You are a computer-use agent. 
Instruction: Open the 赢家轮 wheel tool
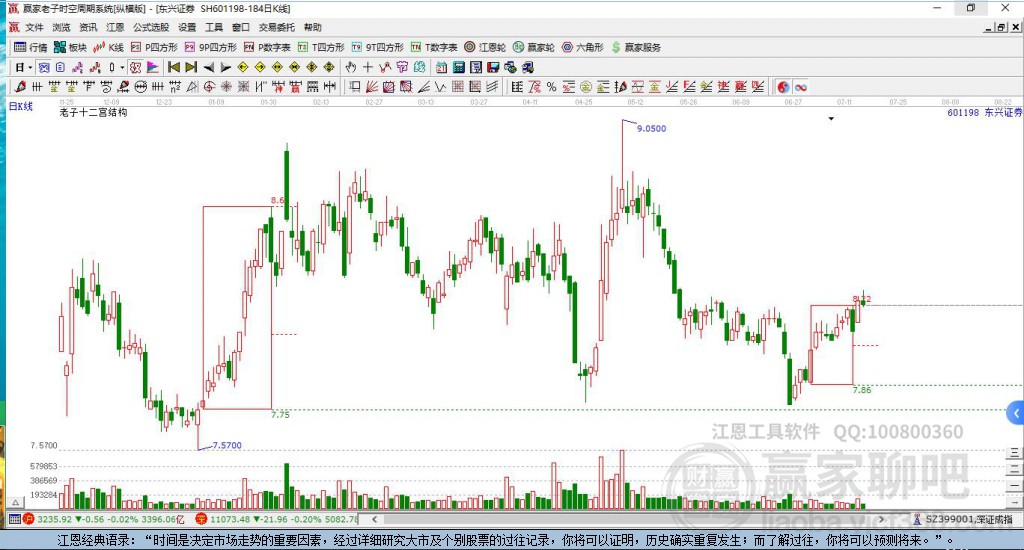(x=534, y=47)
